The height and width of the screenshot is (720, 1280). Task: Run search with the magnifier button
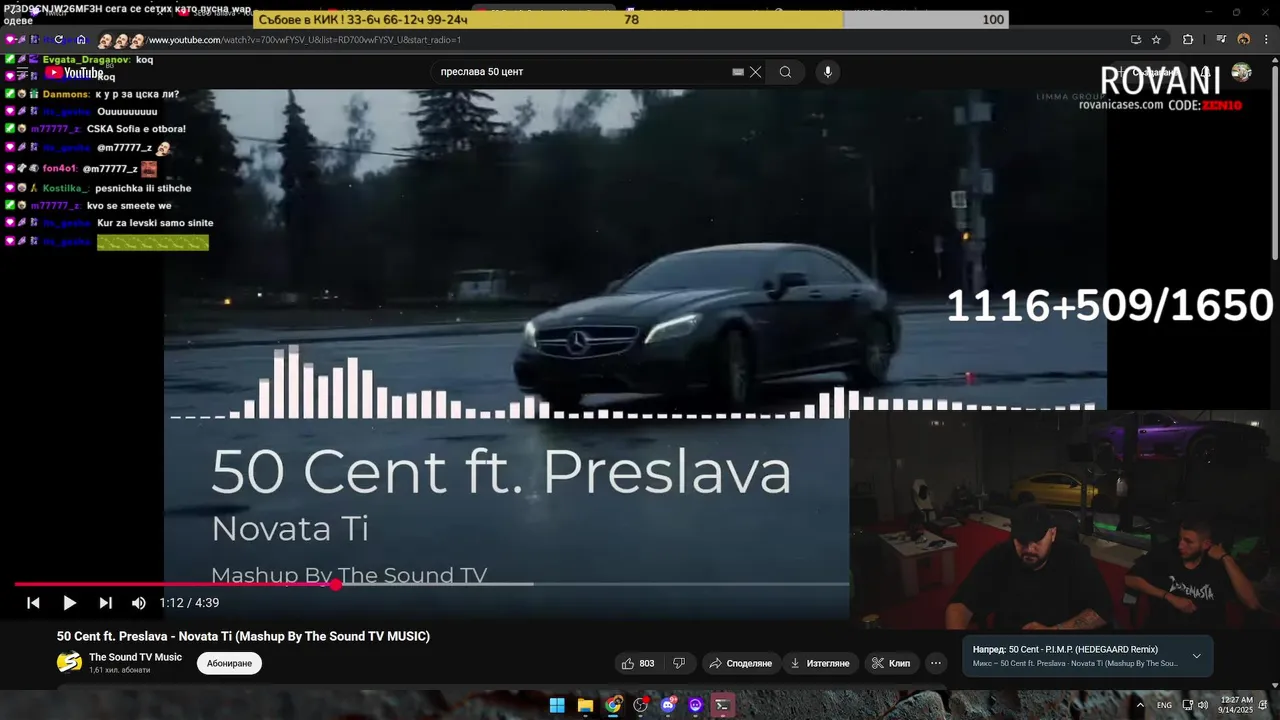(x=785, y=72)
